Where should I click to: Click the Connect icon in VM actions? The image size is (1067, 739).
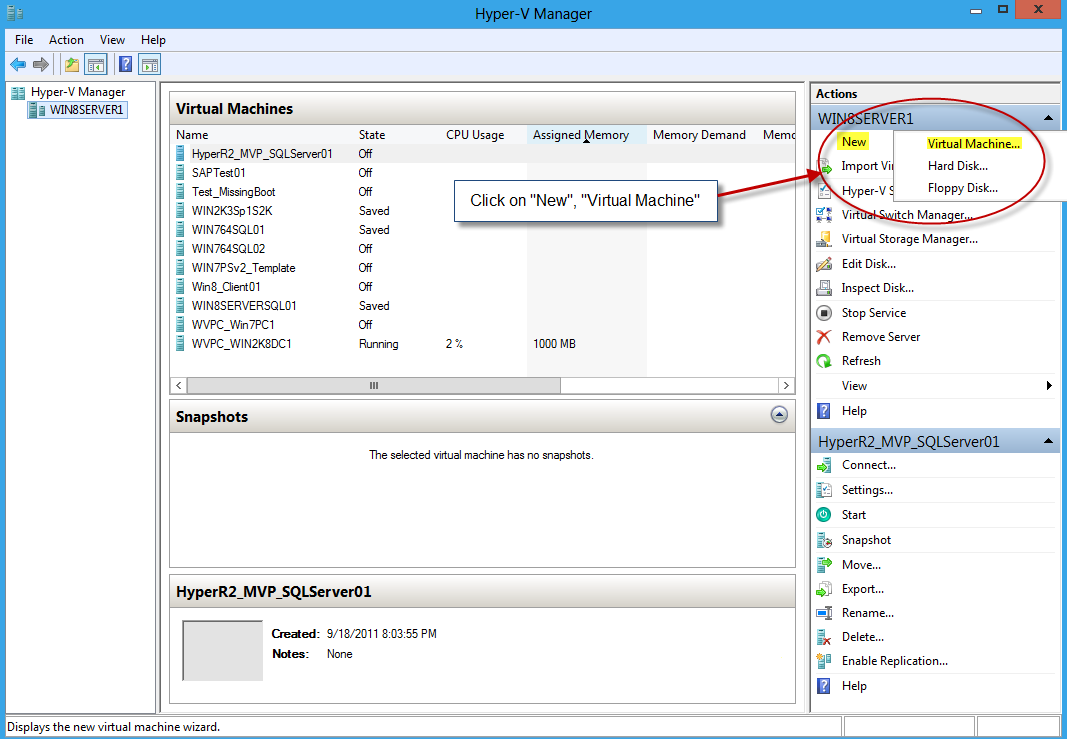[824, 465]
